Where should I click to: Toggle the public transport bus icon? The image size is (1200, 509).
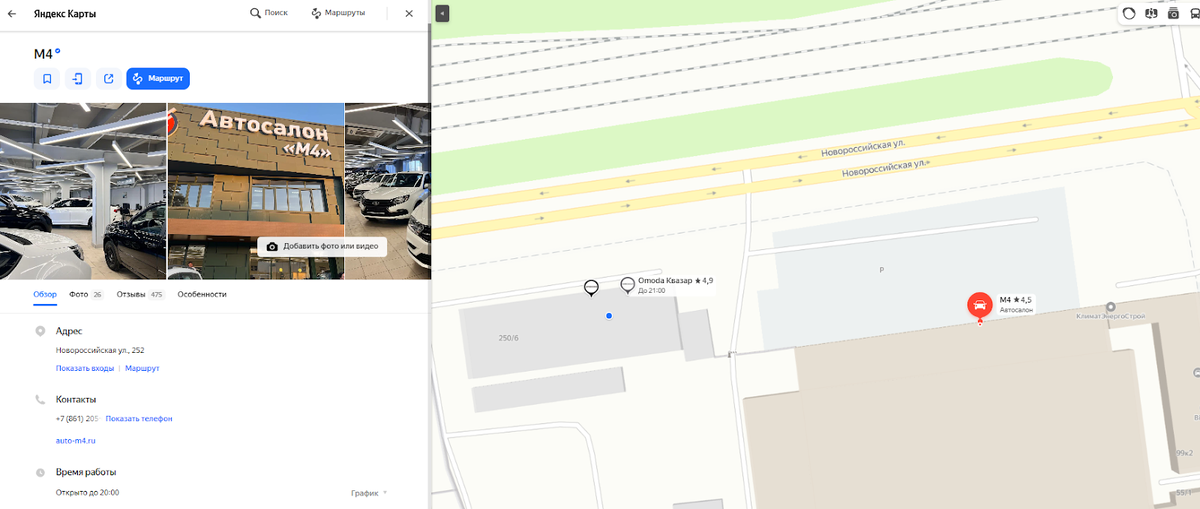pos(1193,13)
